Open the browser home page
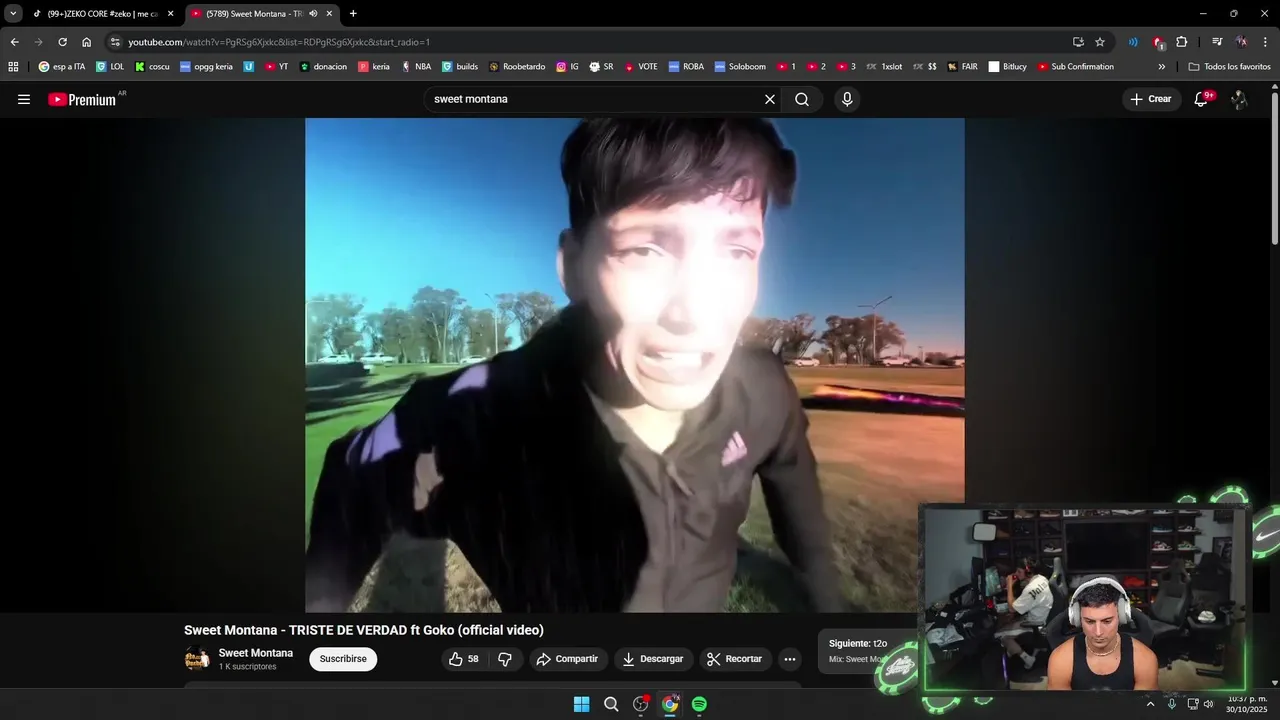The width and height of the screenshot is (1280, 720). point(86,42)
